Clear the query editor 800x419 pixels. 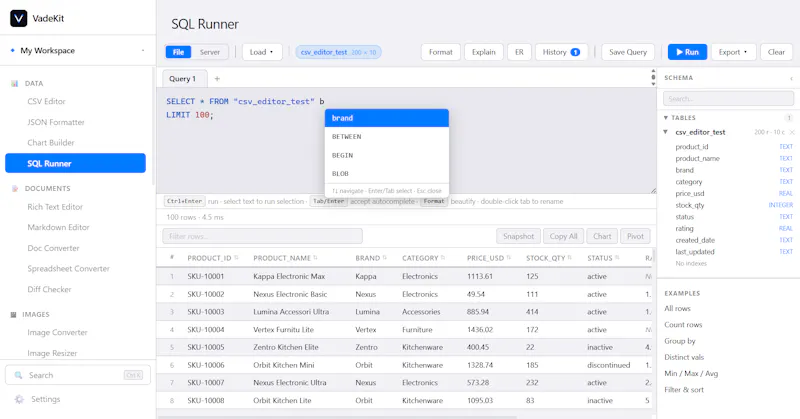[x=776, y=52]
